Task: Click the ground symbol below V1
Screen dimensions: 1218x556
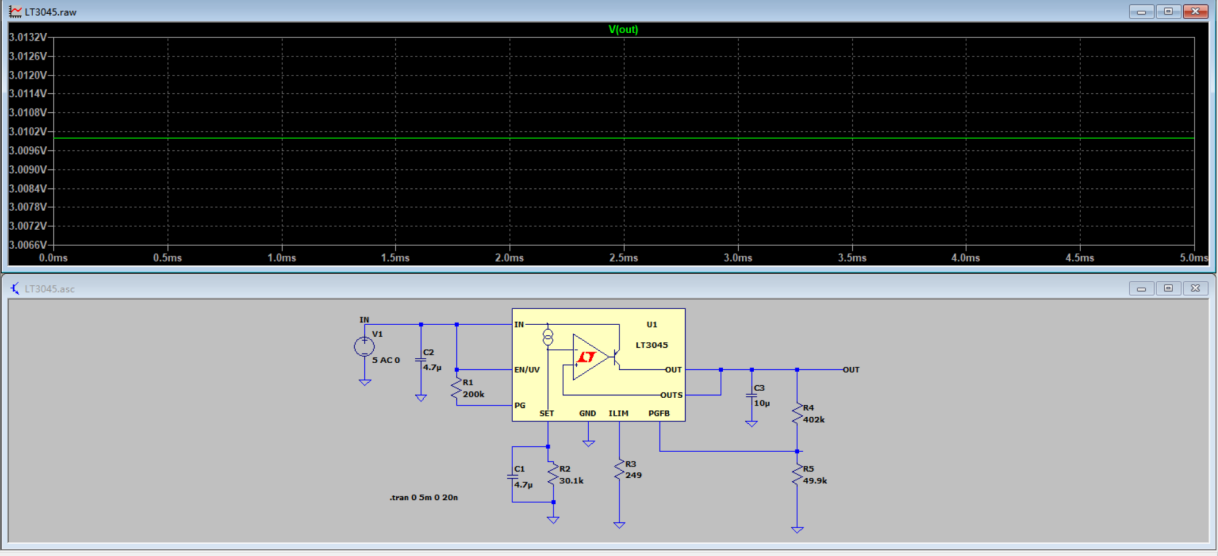Action: click(x=365, y=382)
